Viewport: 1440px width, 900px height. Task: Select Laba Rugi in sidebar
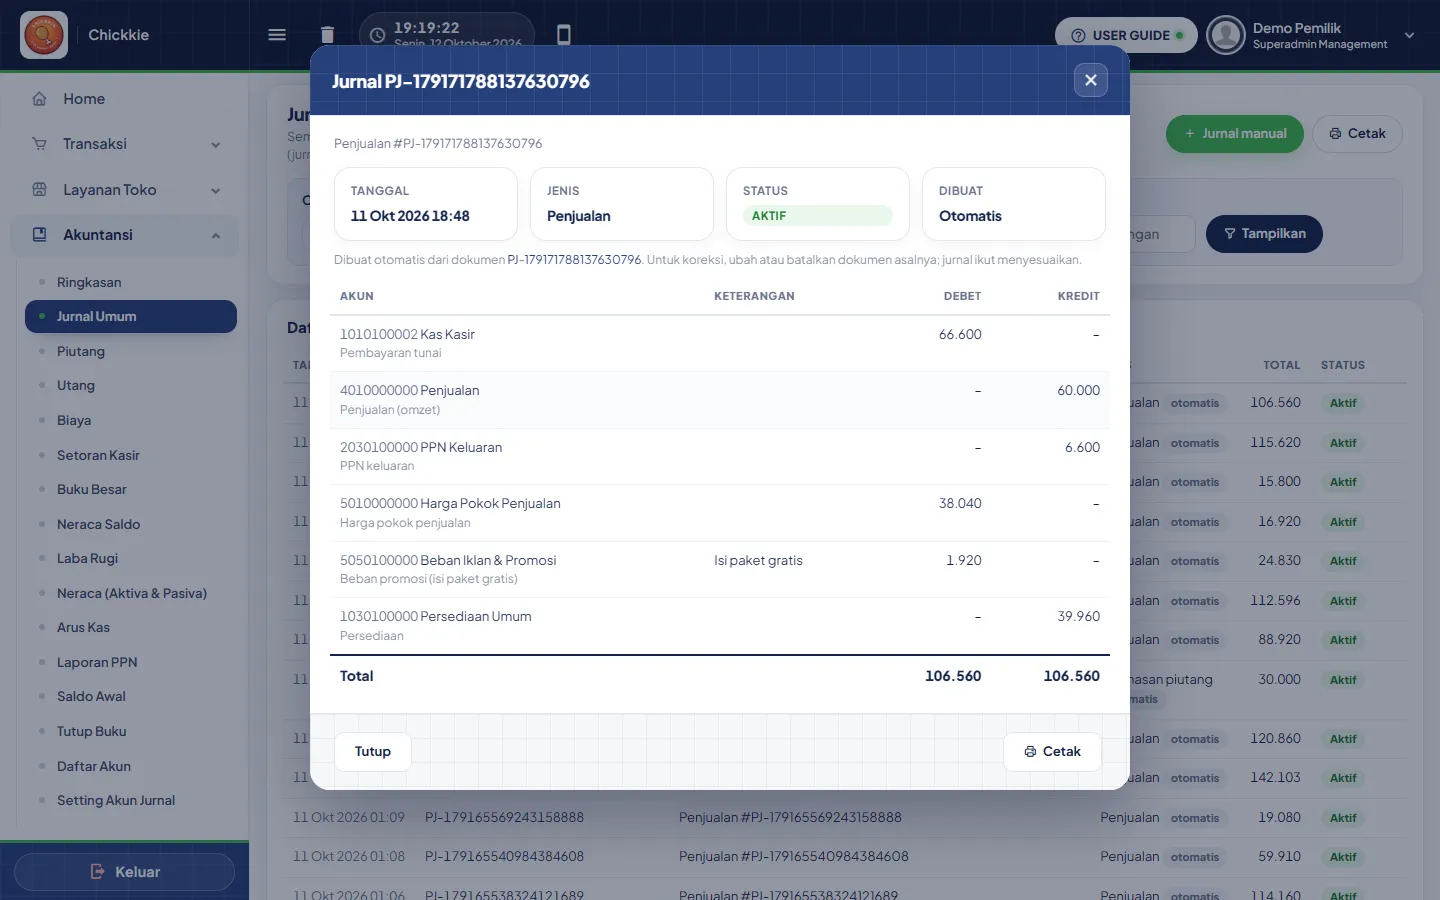tap(87, 558)
